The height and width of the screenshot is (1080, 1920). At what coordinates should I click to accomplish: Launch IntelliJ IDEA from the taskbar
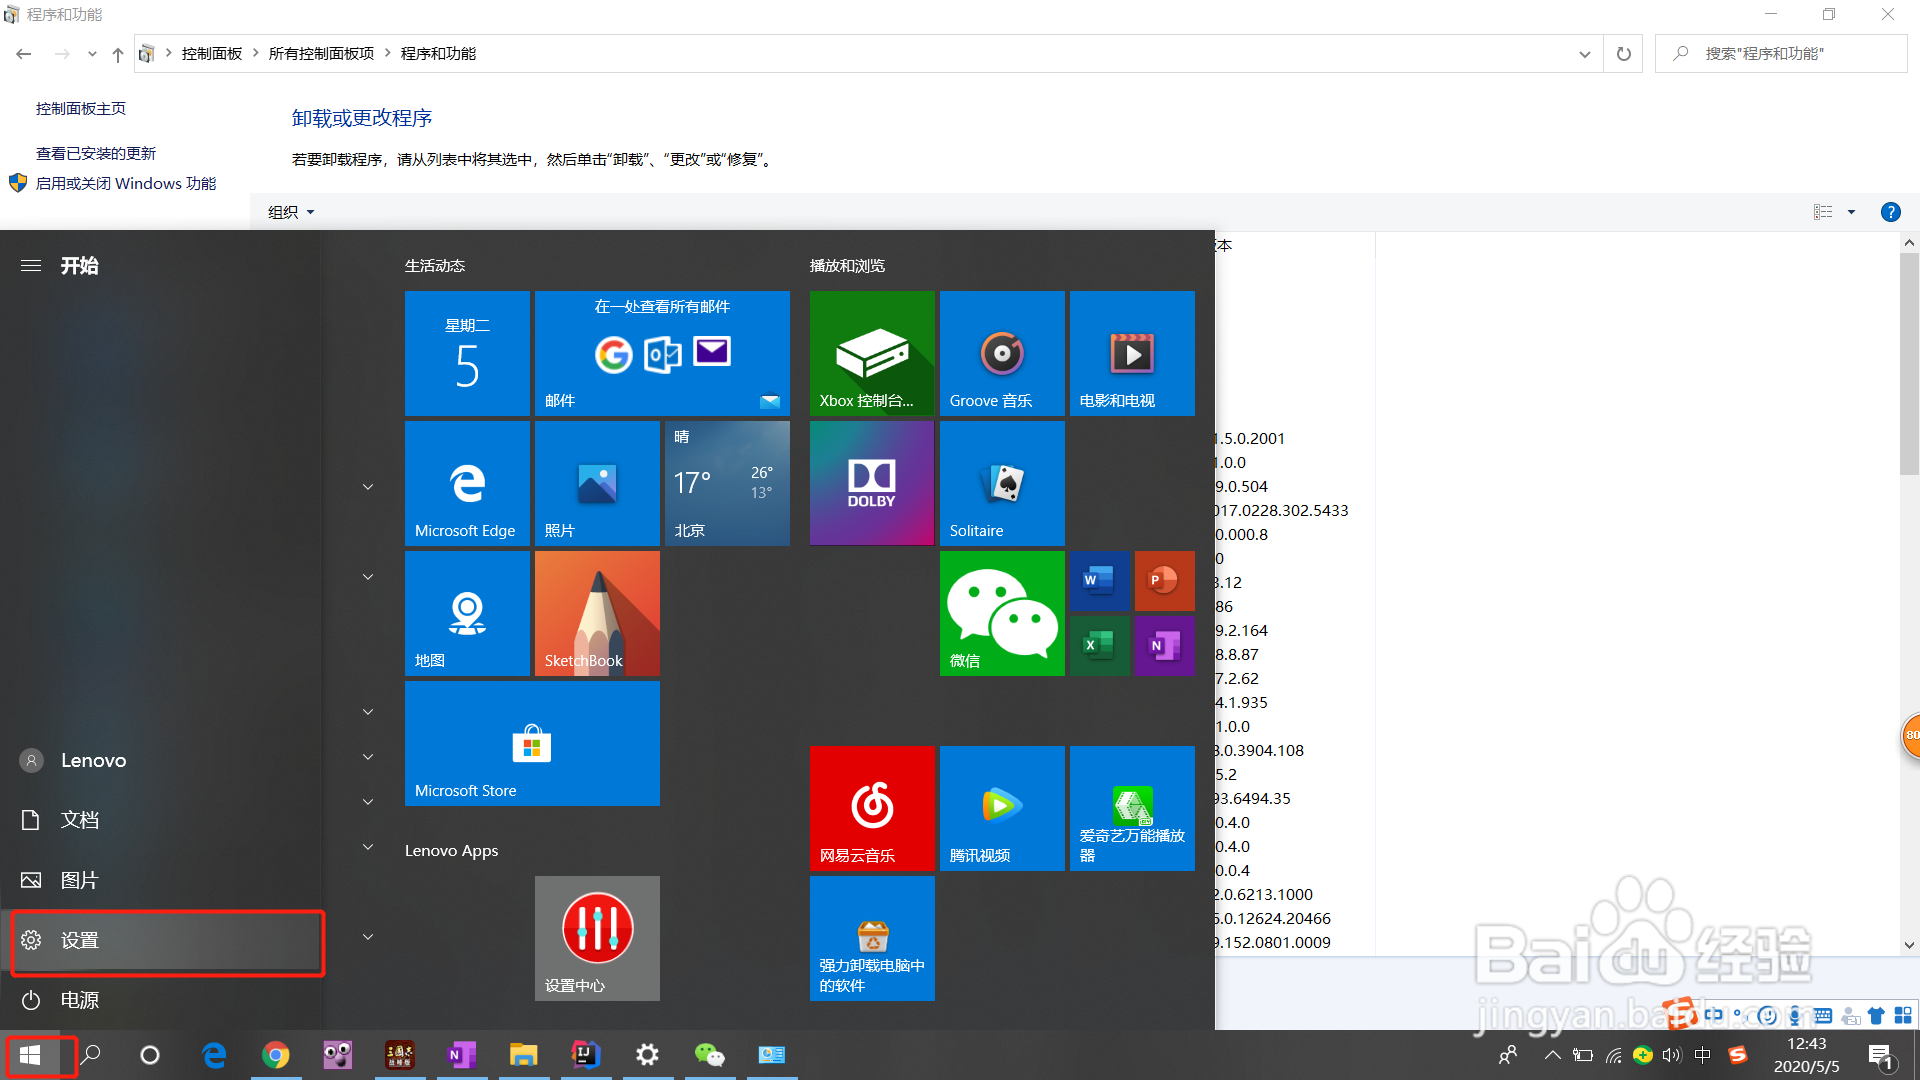pyautogui.click(x=585, y=1055)
